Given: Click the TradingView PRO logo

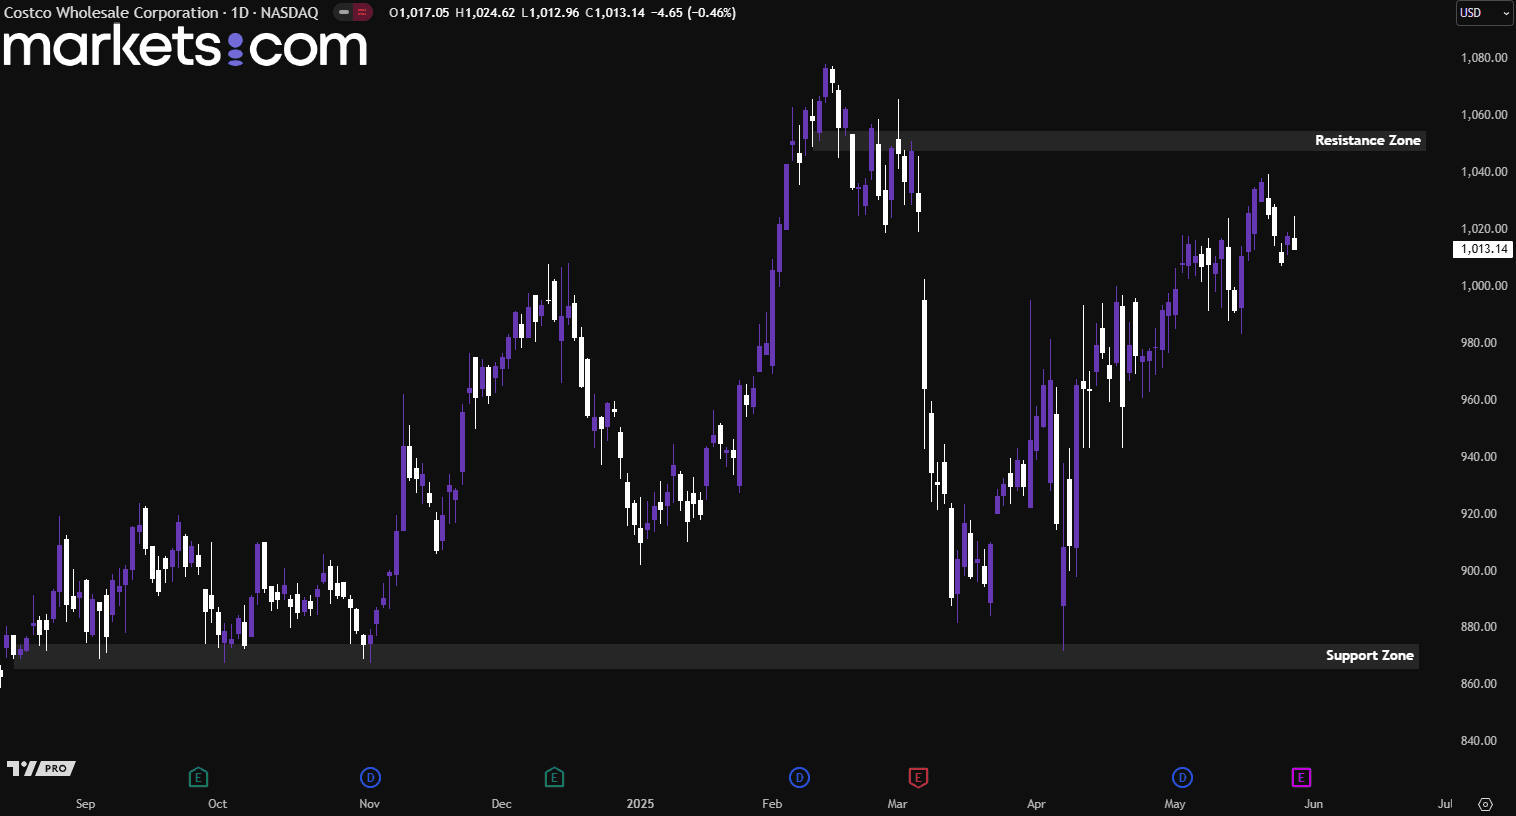Looking at the screenshot, I should (41, 768).
